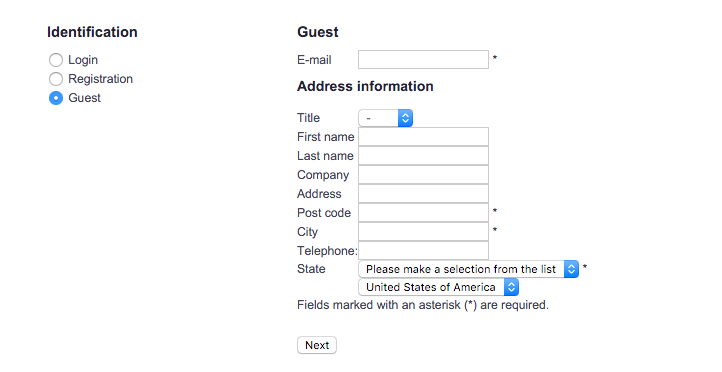Select the Guest radio button
This screenshot has height=372, width=722.
click(x=56, y=98)
